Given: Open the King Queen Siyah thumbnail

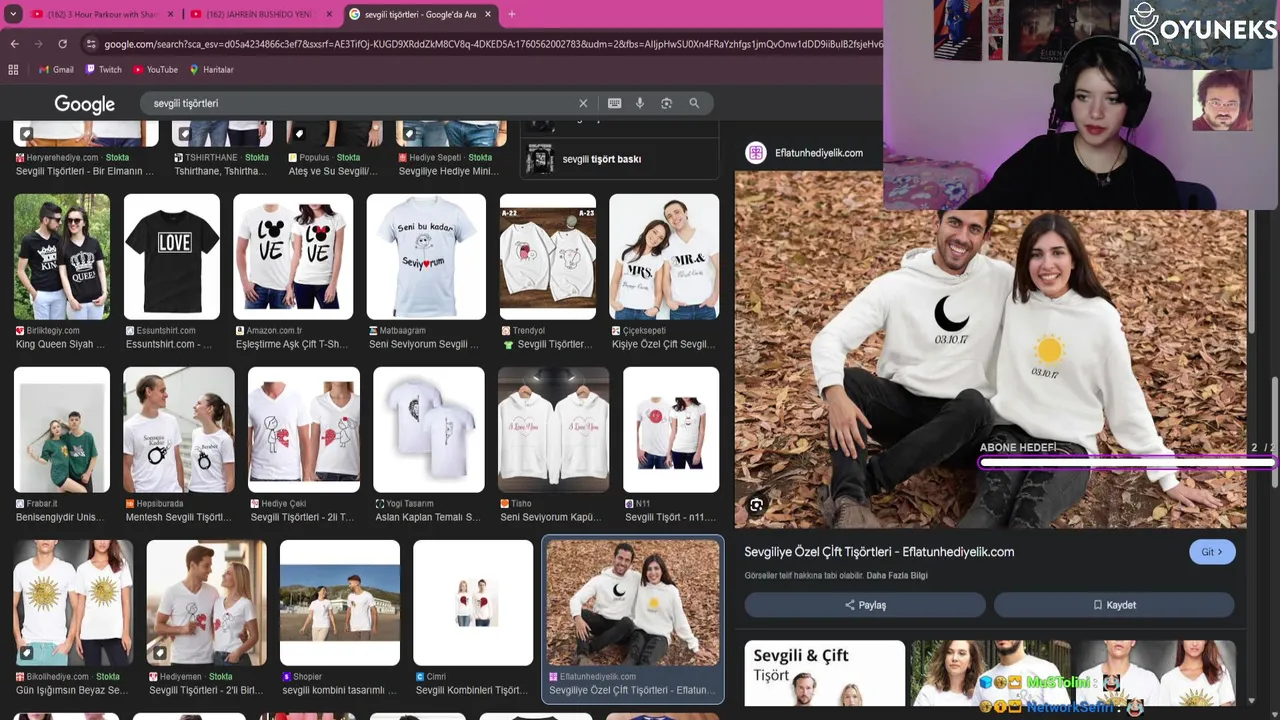Looking at the screenshot, I should 62,257.
